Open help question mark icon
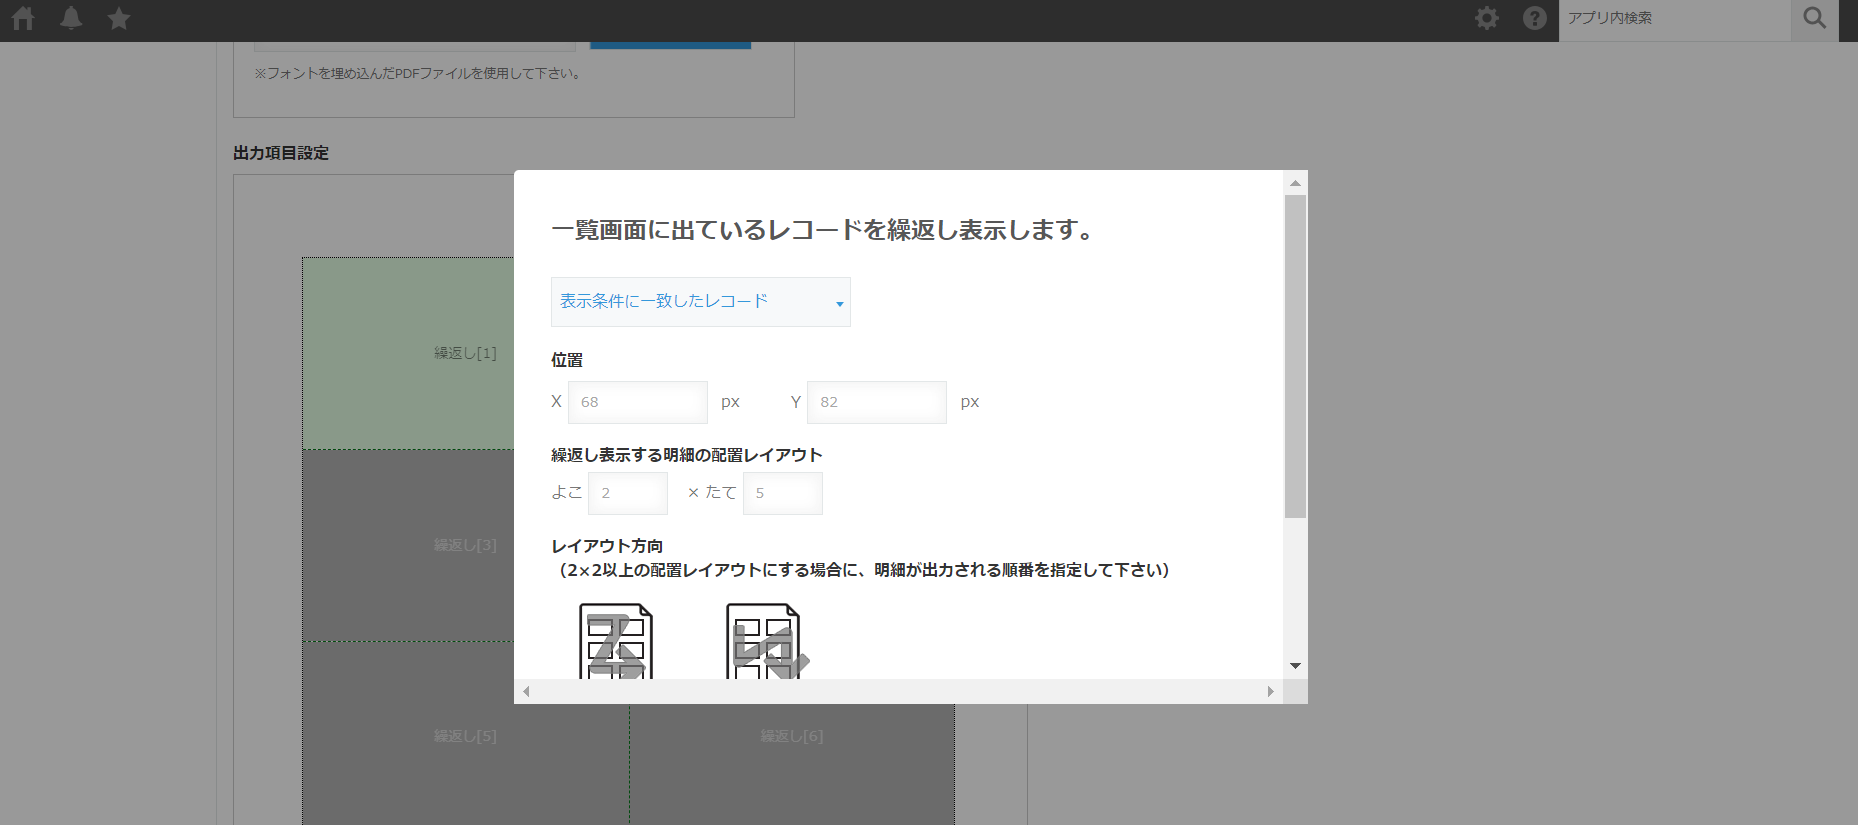Image resolution: width=1858 pixels, height=825 pixels. pos(1535,18)
